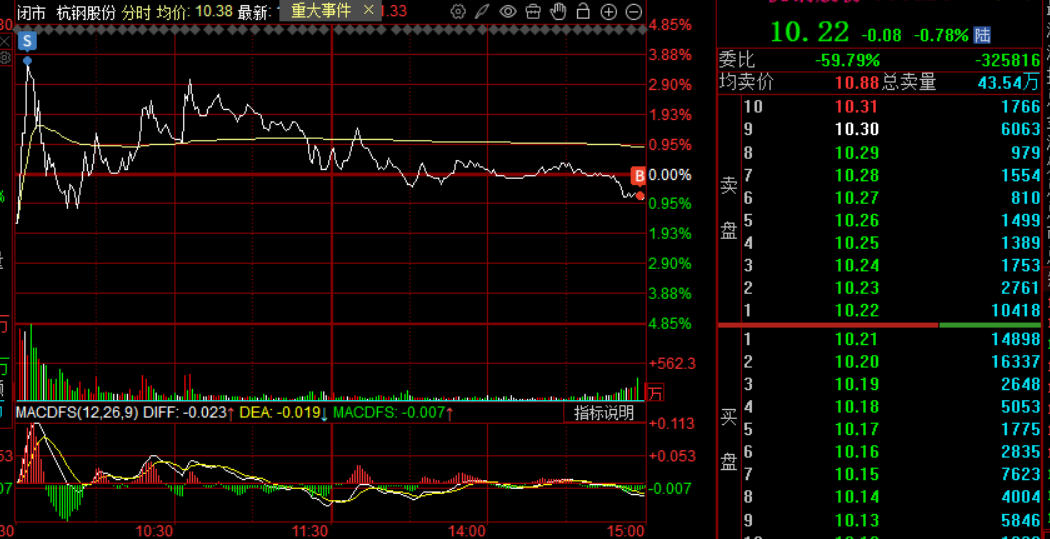Click the DEA: -0.019 value
This screenshot has width=1050, height=539.
point(280,412)
